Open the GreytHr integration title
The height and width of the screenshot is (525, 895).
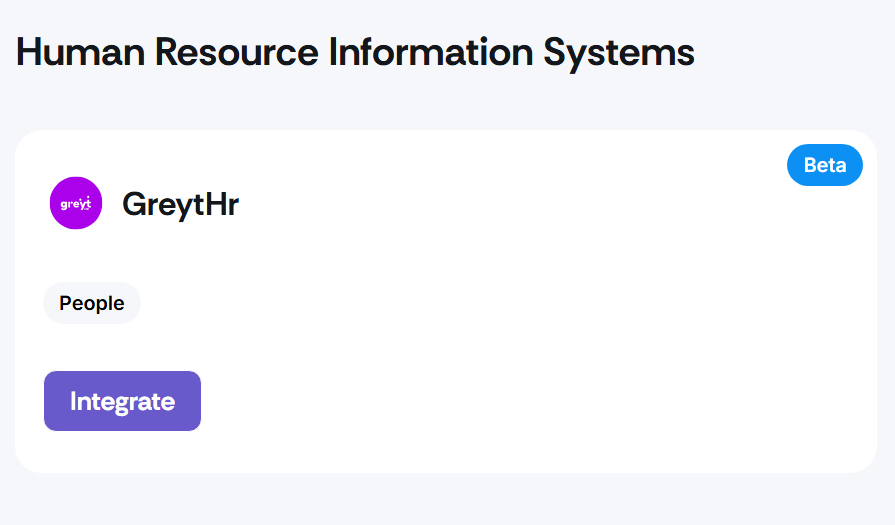click(x=180, y=204)
